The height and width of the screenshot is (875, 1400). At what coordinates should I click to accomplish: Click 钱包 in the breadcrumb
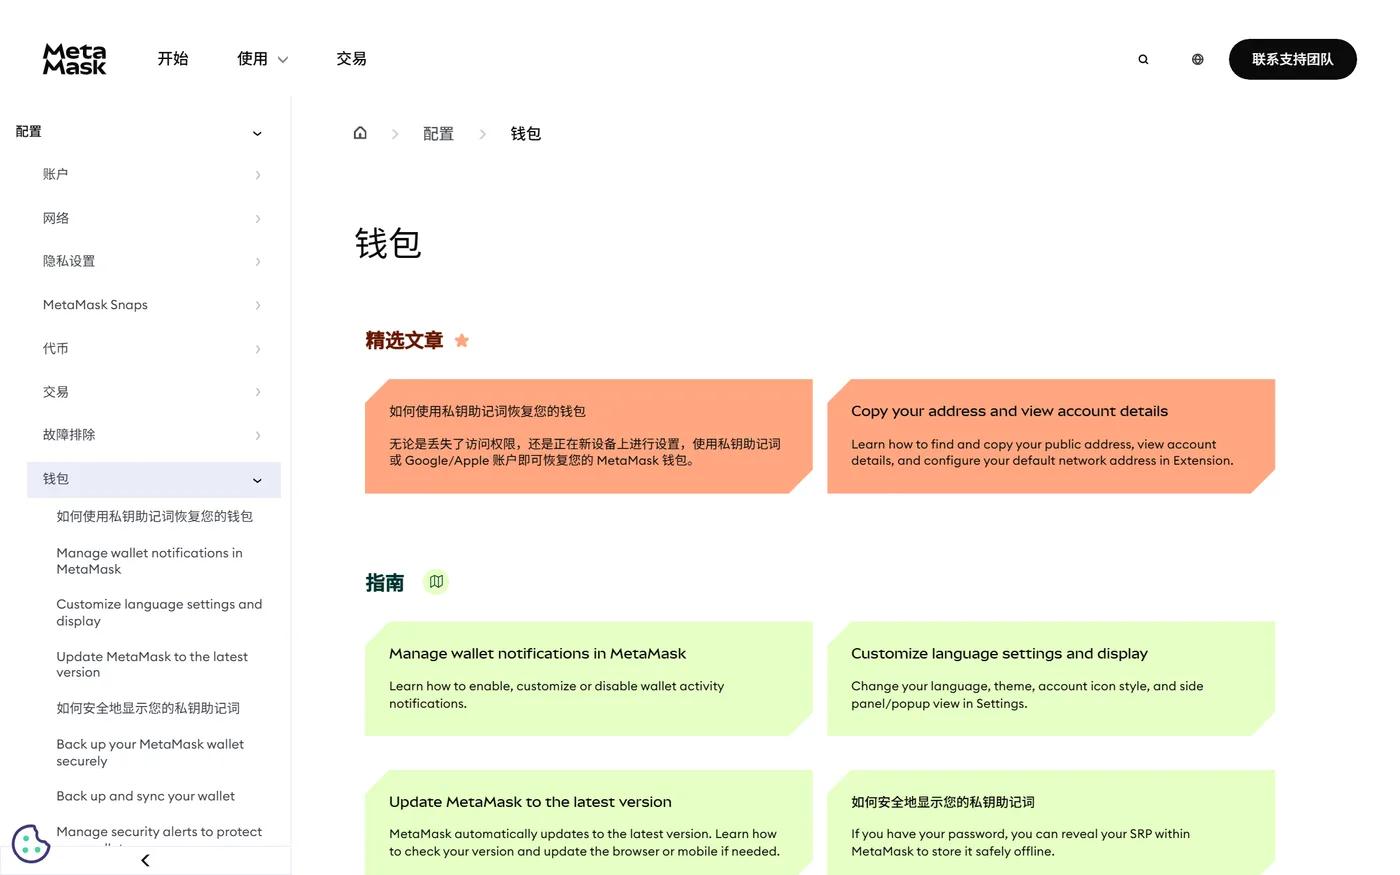click(x=526, y=133)
